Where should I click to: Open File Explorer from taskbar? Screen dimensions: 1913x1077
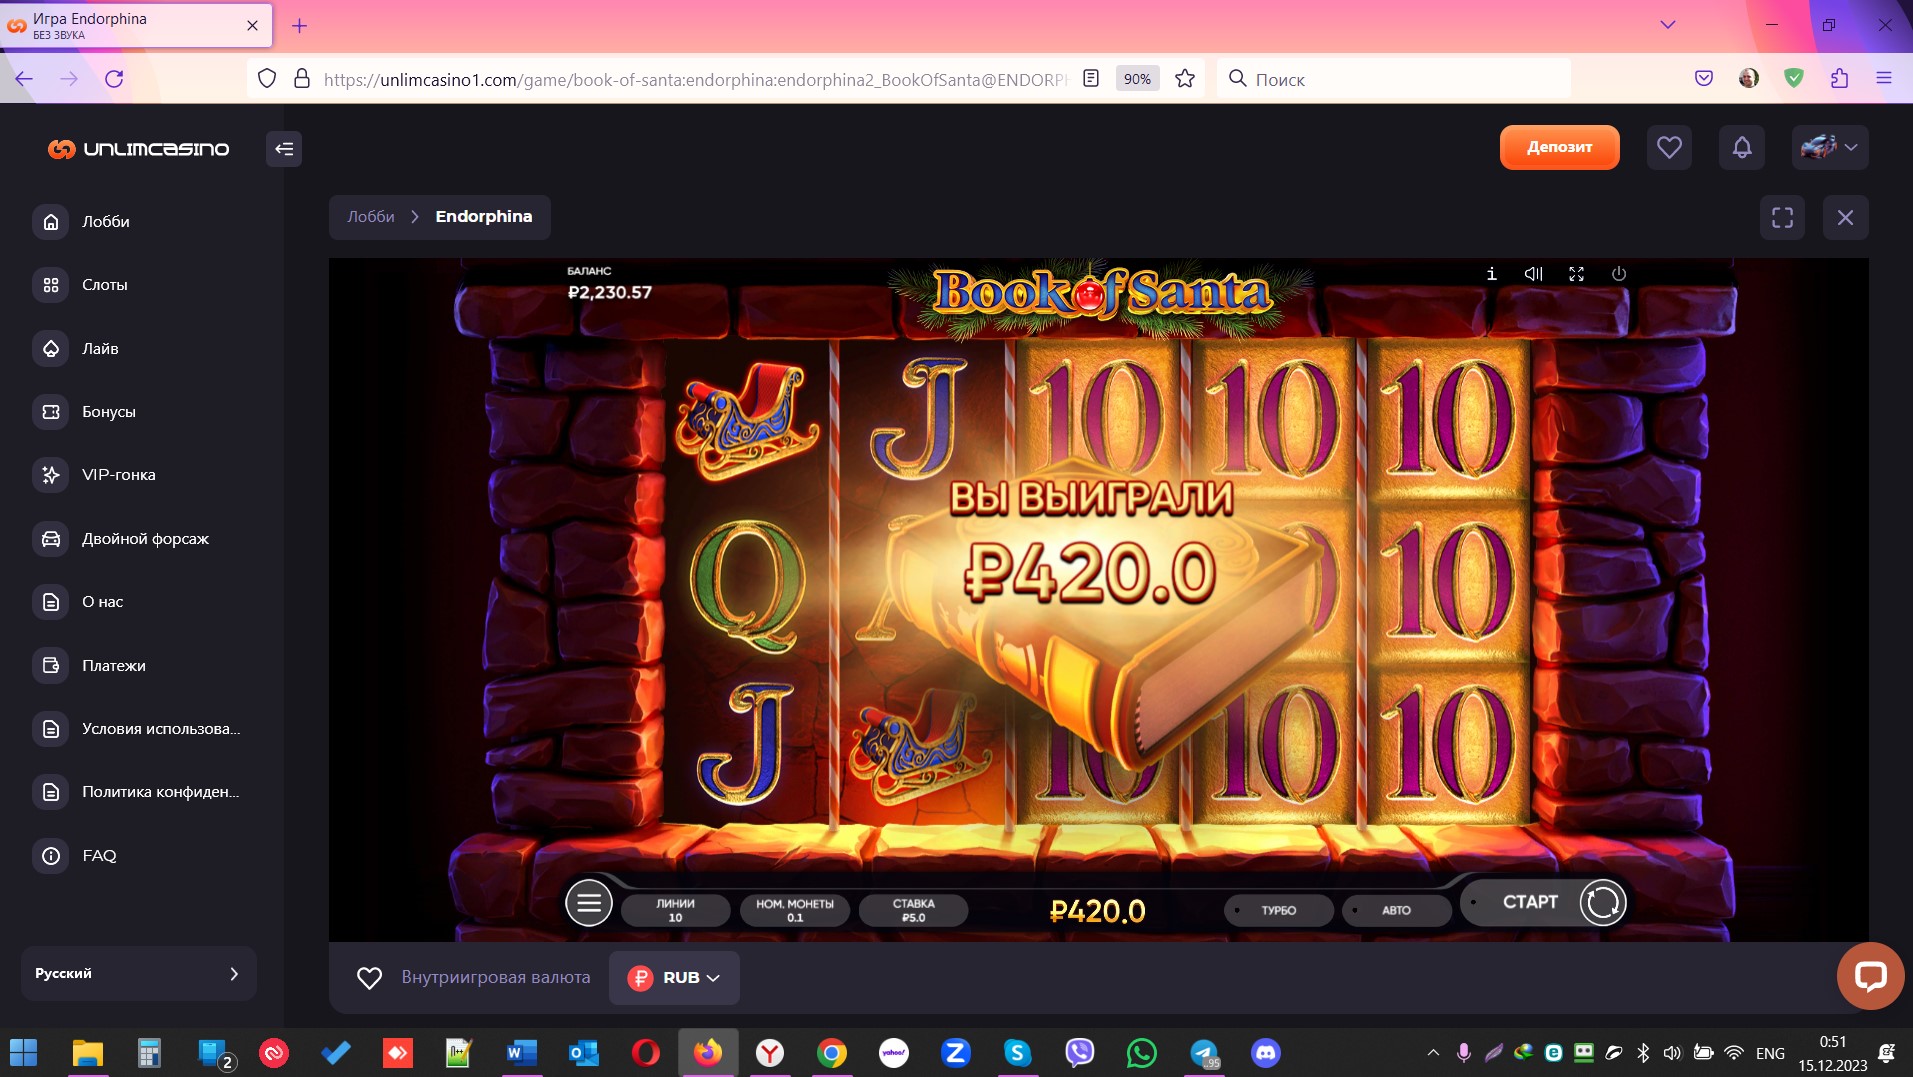pos(87,1053)
